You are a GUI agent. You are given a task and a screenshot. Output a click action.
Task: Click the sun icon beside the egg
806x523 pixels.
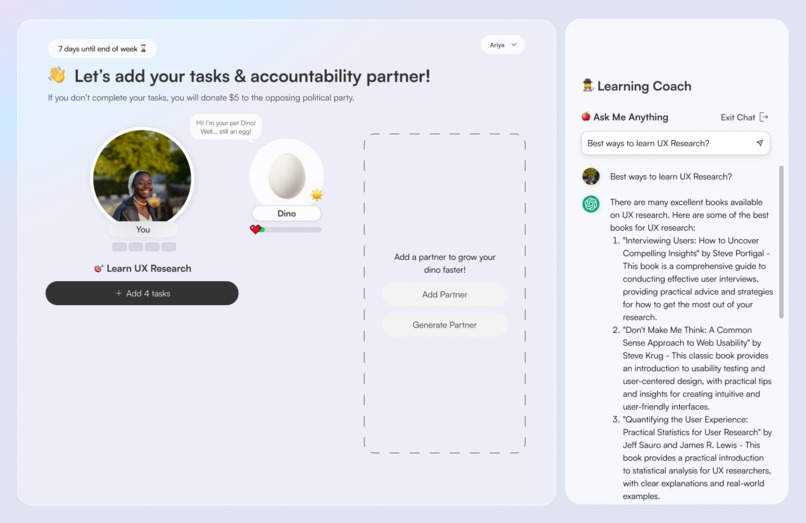(317, 195)
